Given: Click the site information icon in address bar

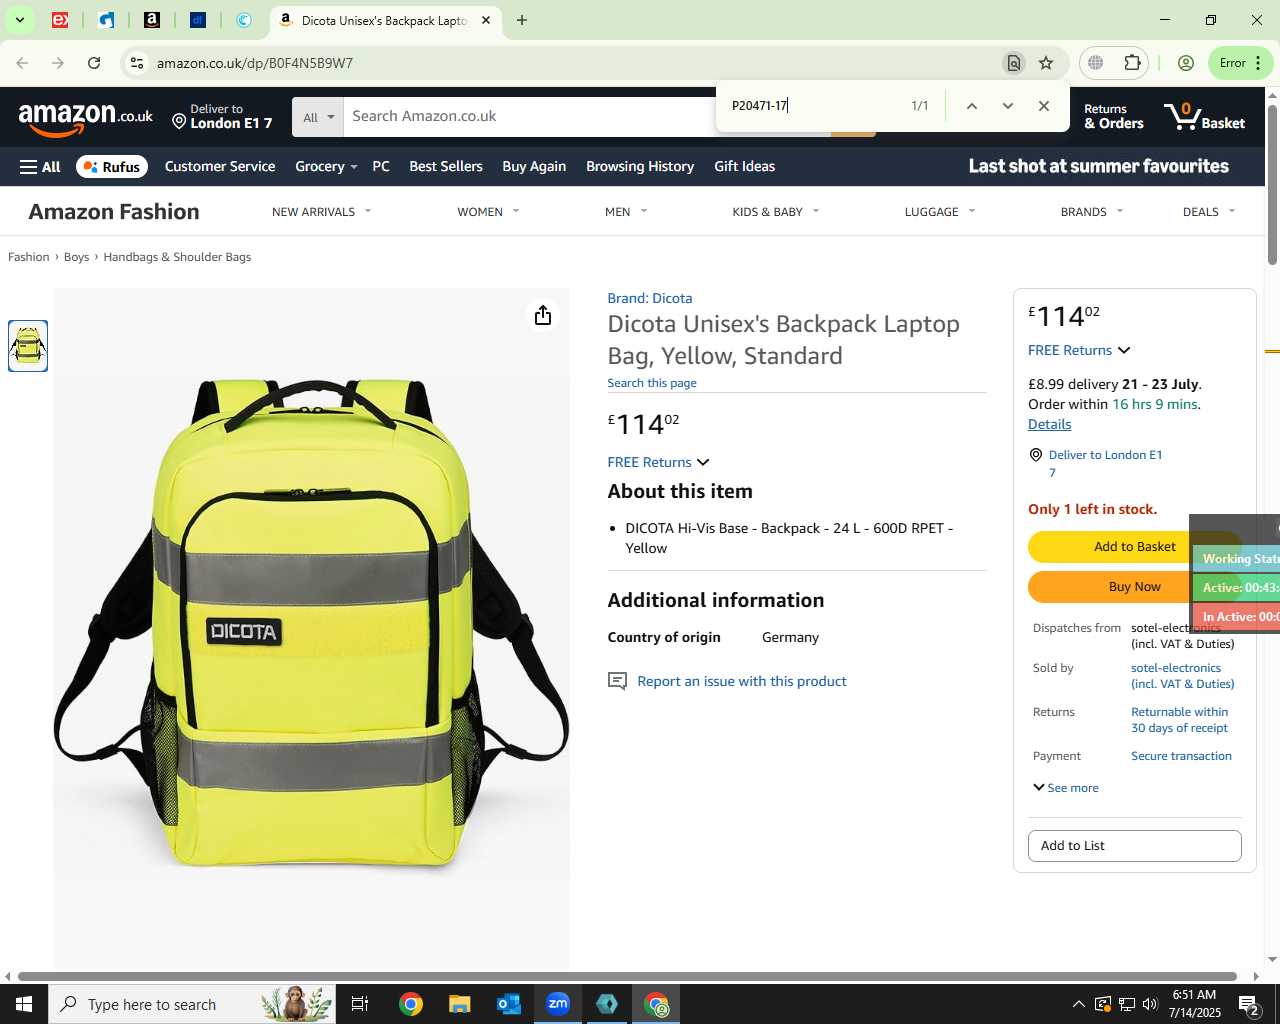Looking at the screenshot, I should point(137,63).
